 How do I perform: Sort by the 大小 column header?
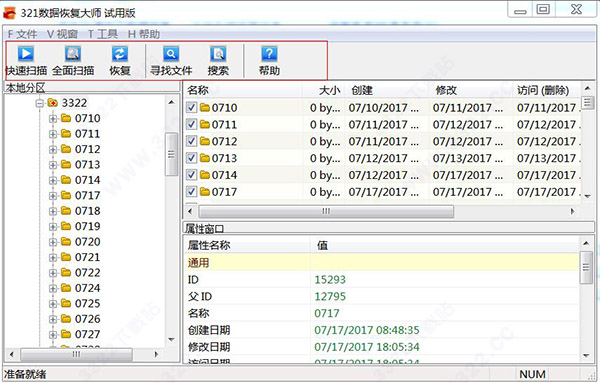coord(324,90)
